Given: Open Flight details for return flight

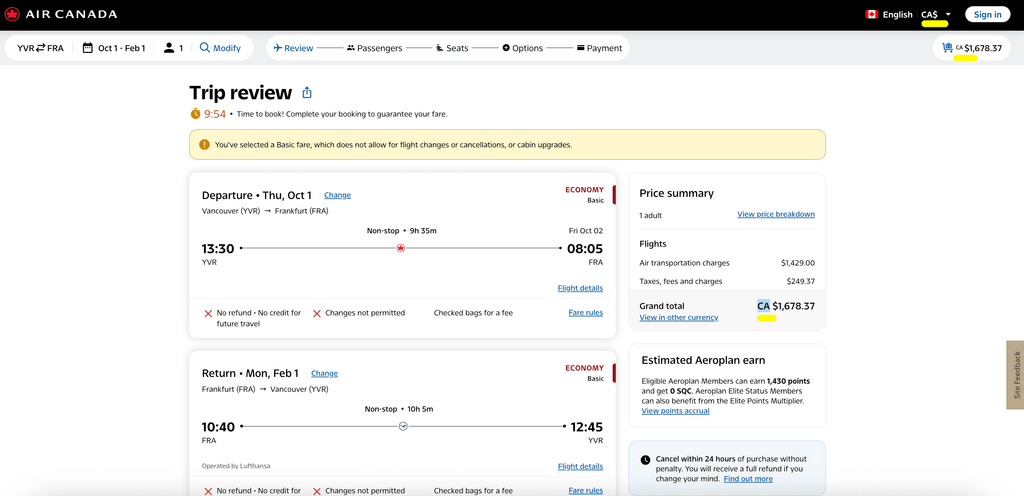Looking at the screenshot, I should pos(580,466).
